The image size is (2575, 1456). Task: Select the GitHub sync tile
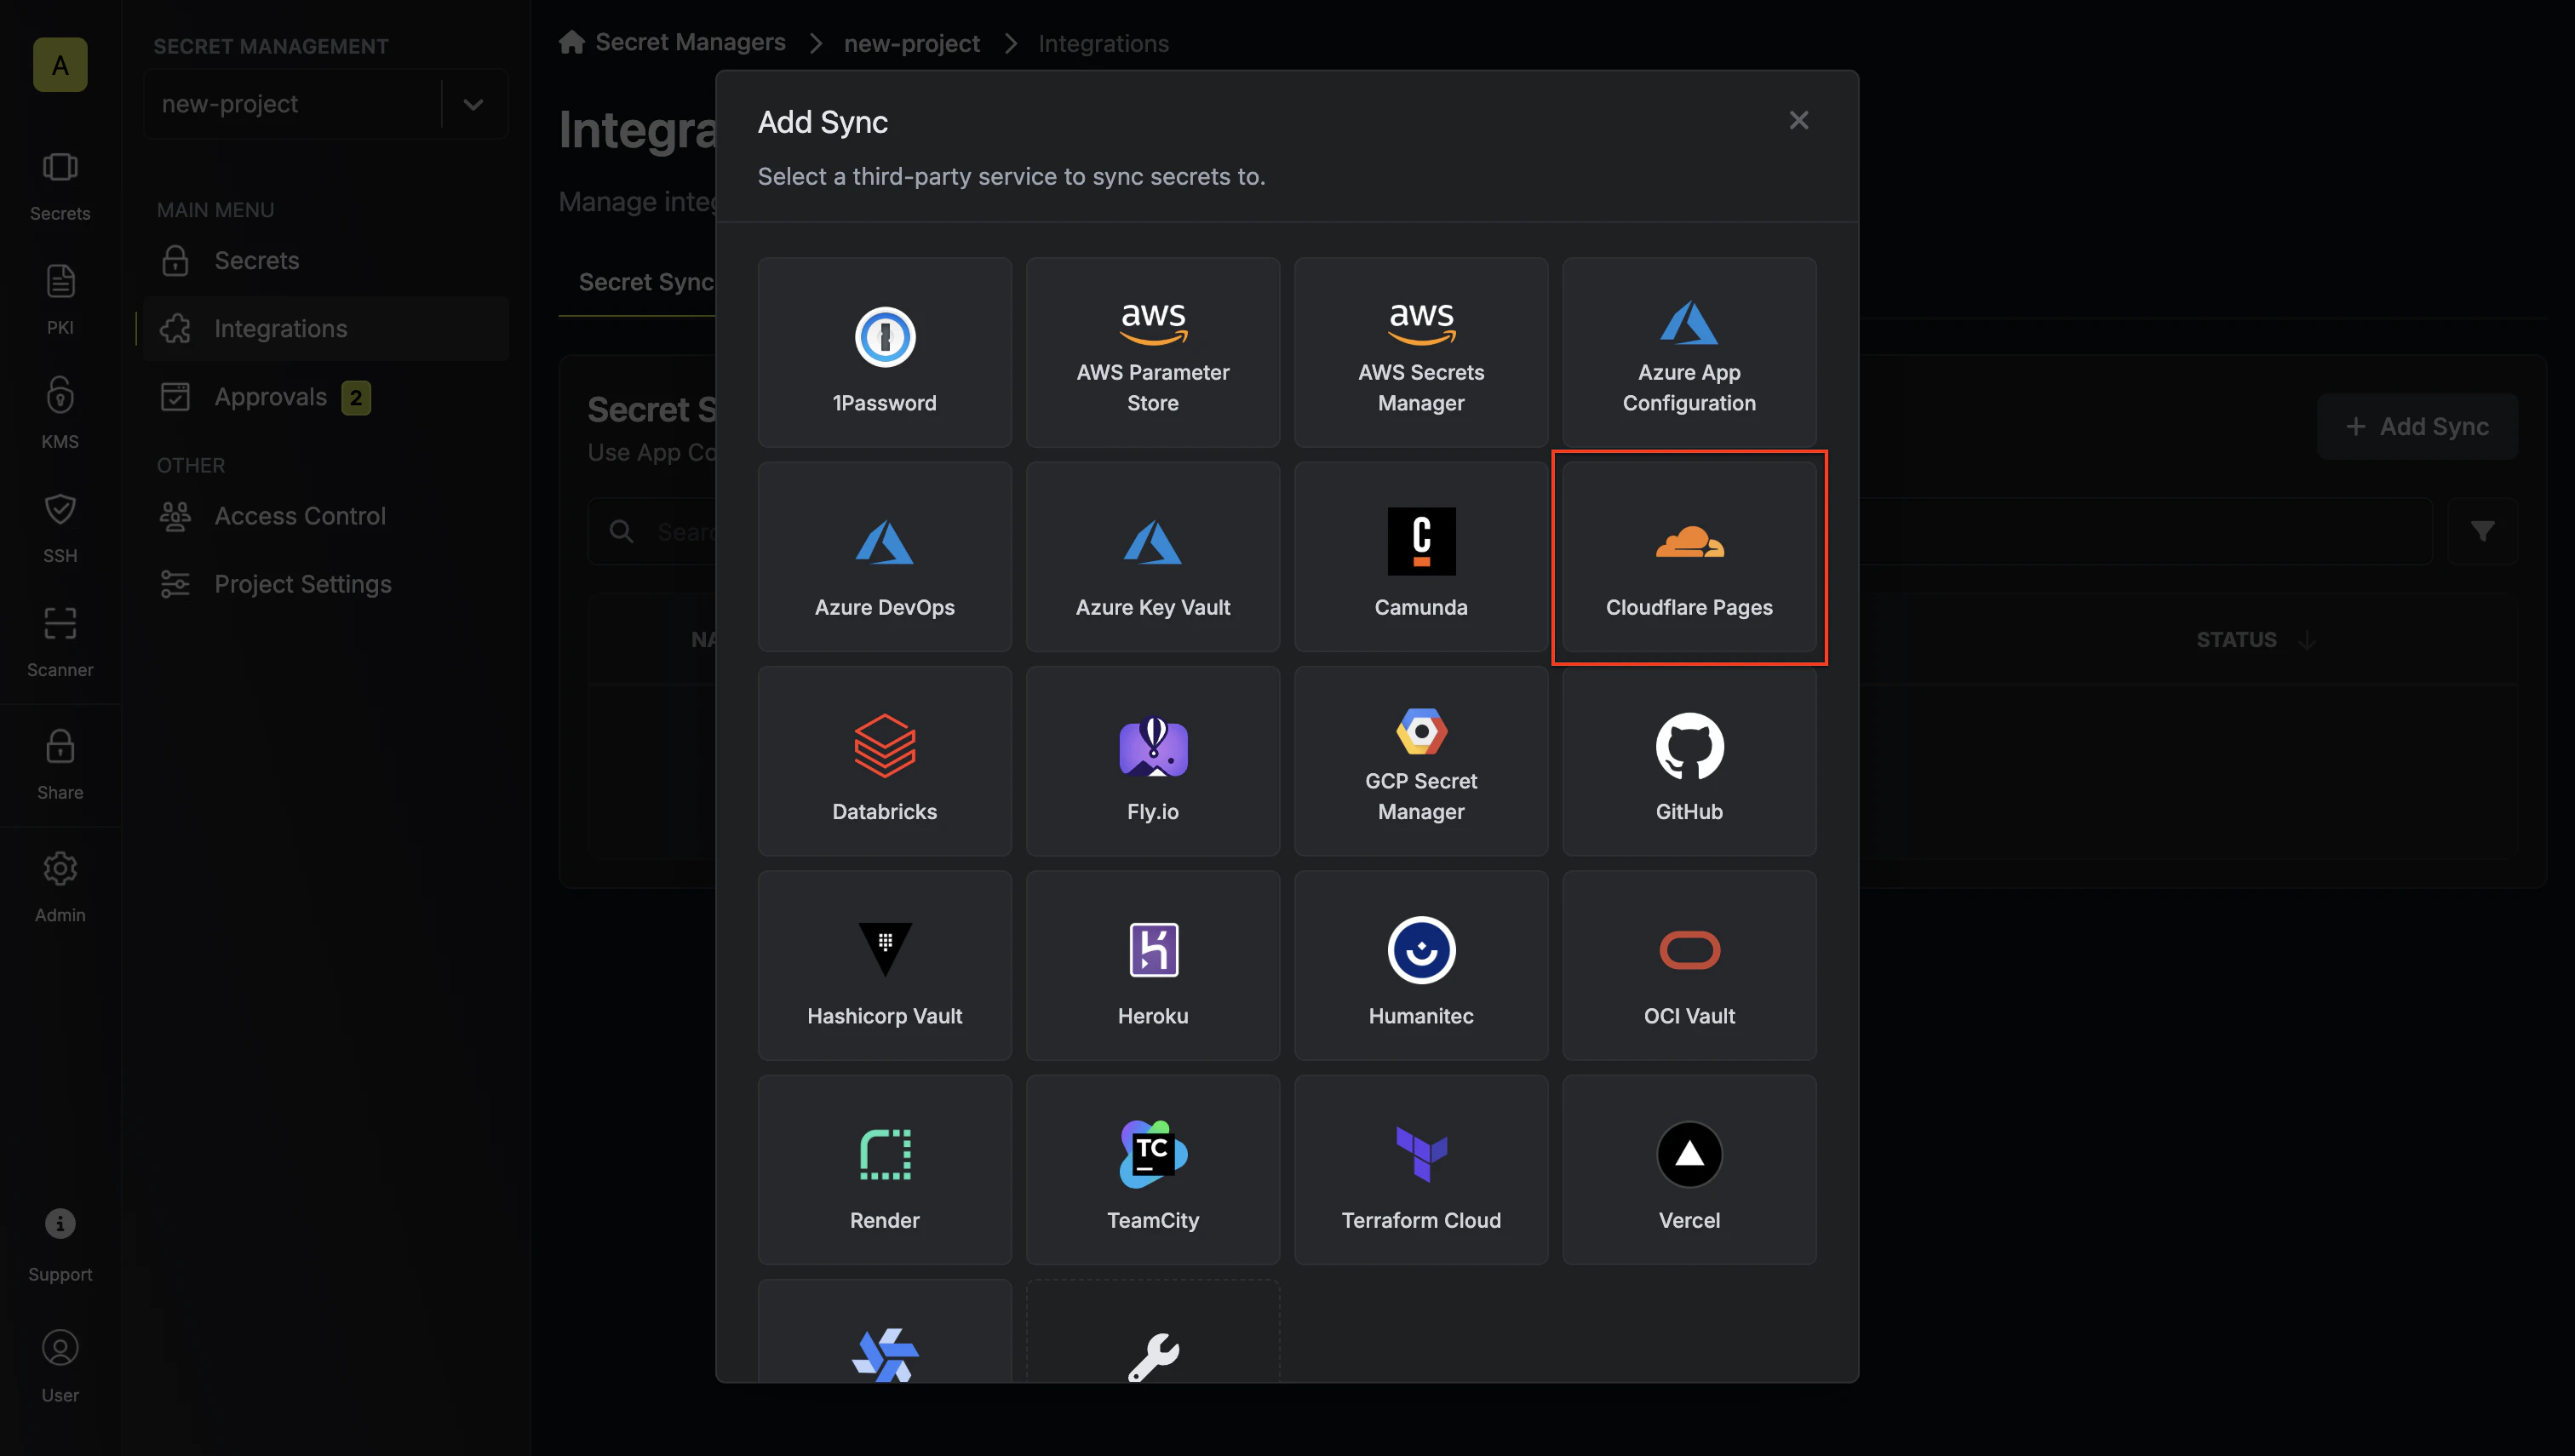click(1688, 761)
